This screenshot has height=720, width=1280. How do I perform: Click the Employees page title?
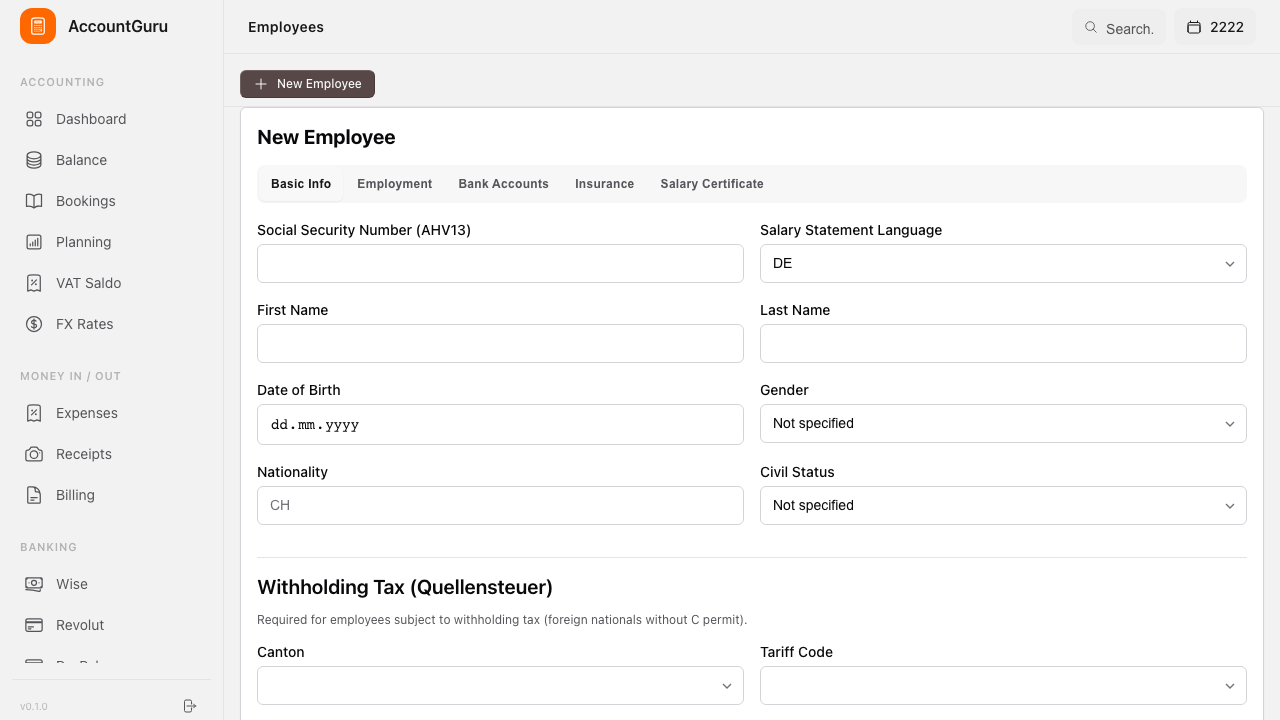click(286, 27)
